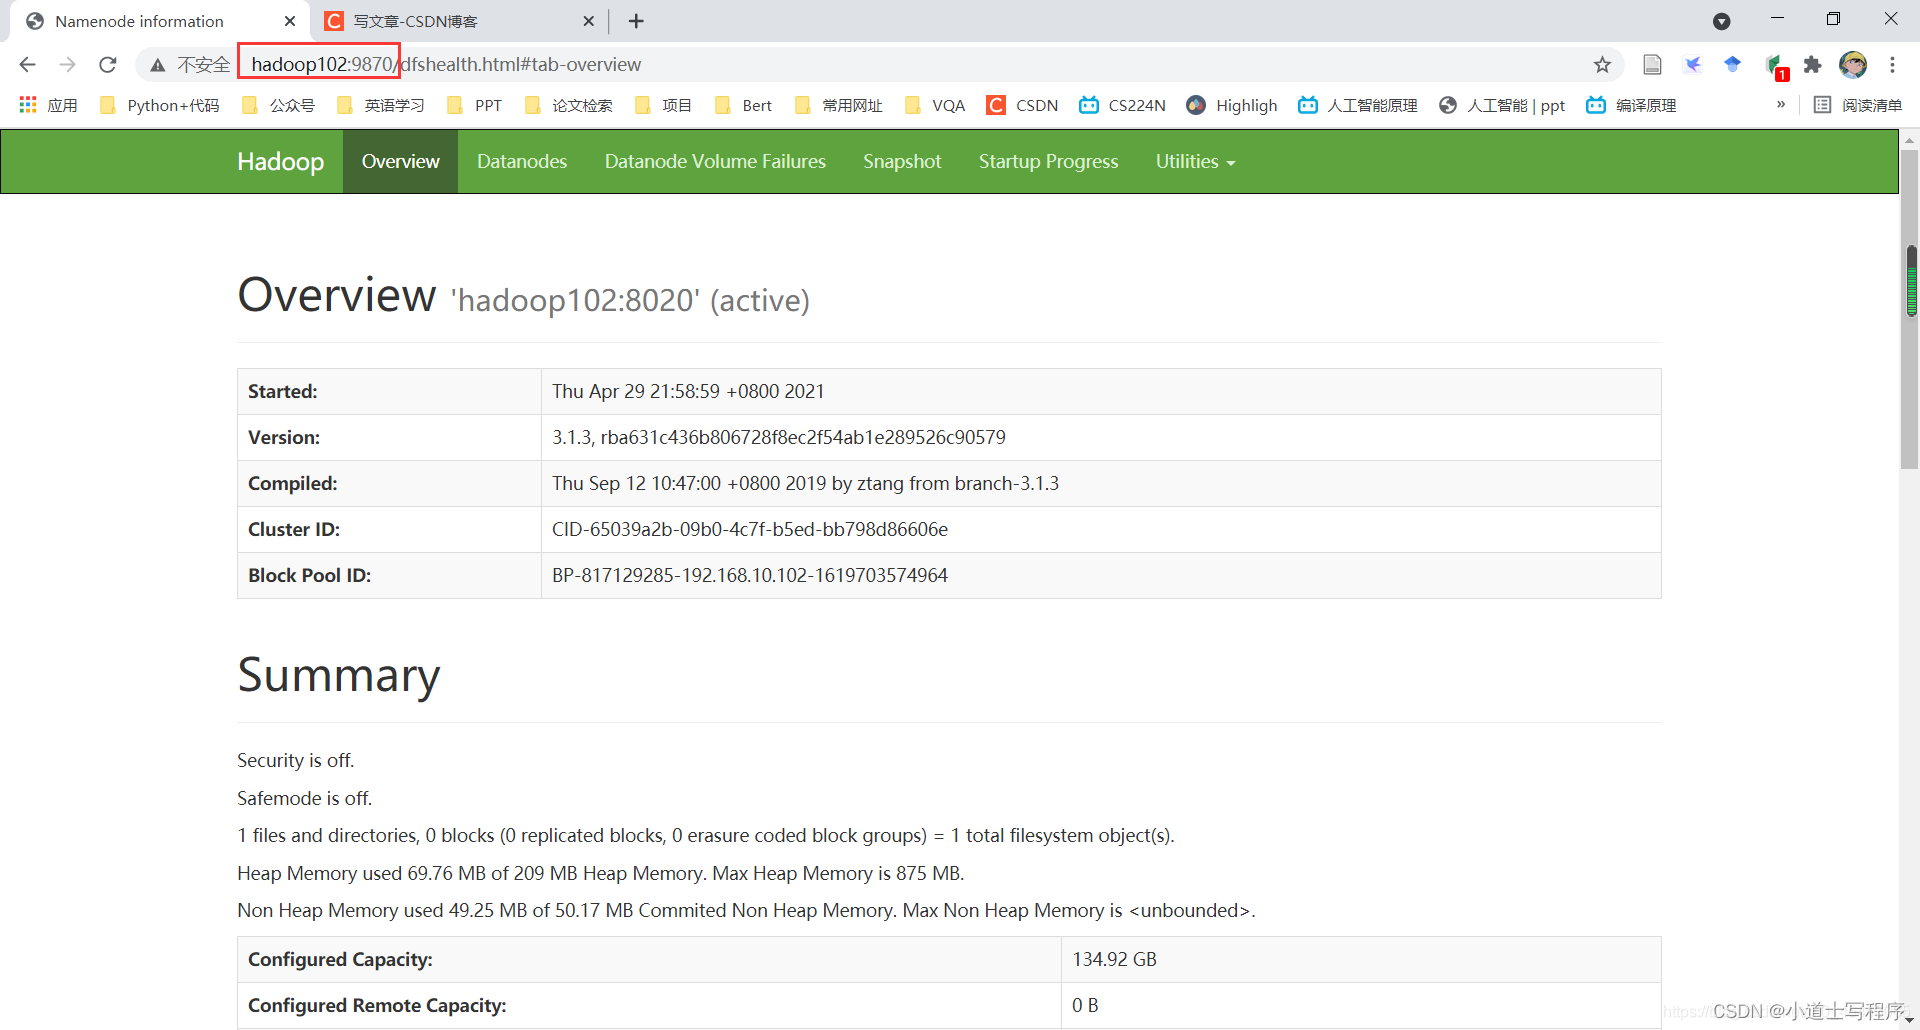Screen dimensions: 1920x1030
Task: Open the 常用网址 bookmark folder
Action: [839, 105]
